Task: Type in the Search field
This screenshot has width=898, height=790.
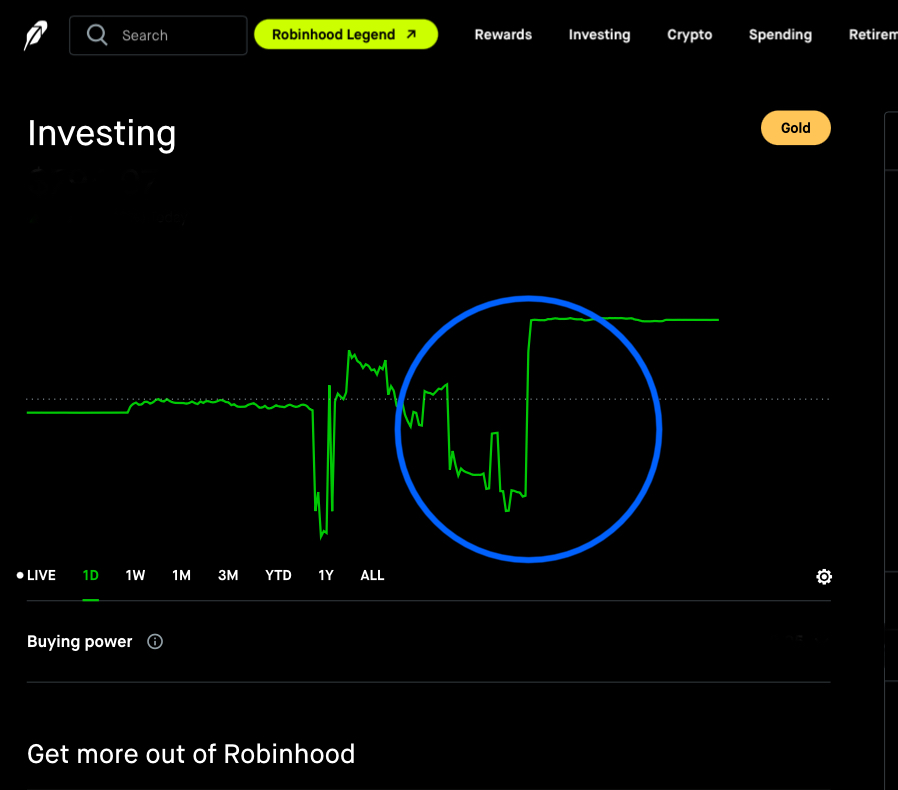Action: 175,35
